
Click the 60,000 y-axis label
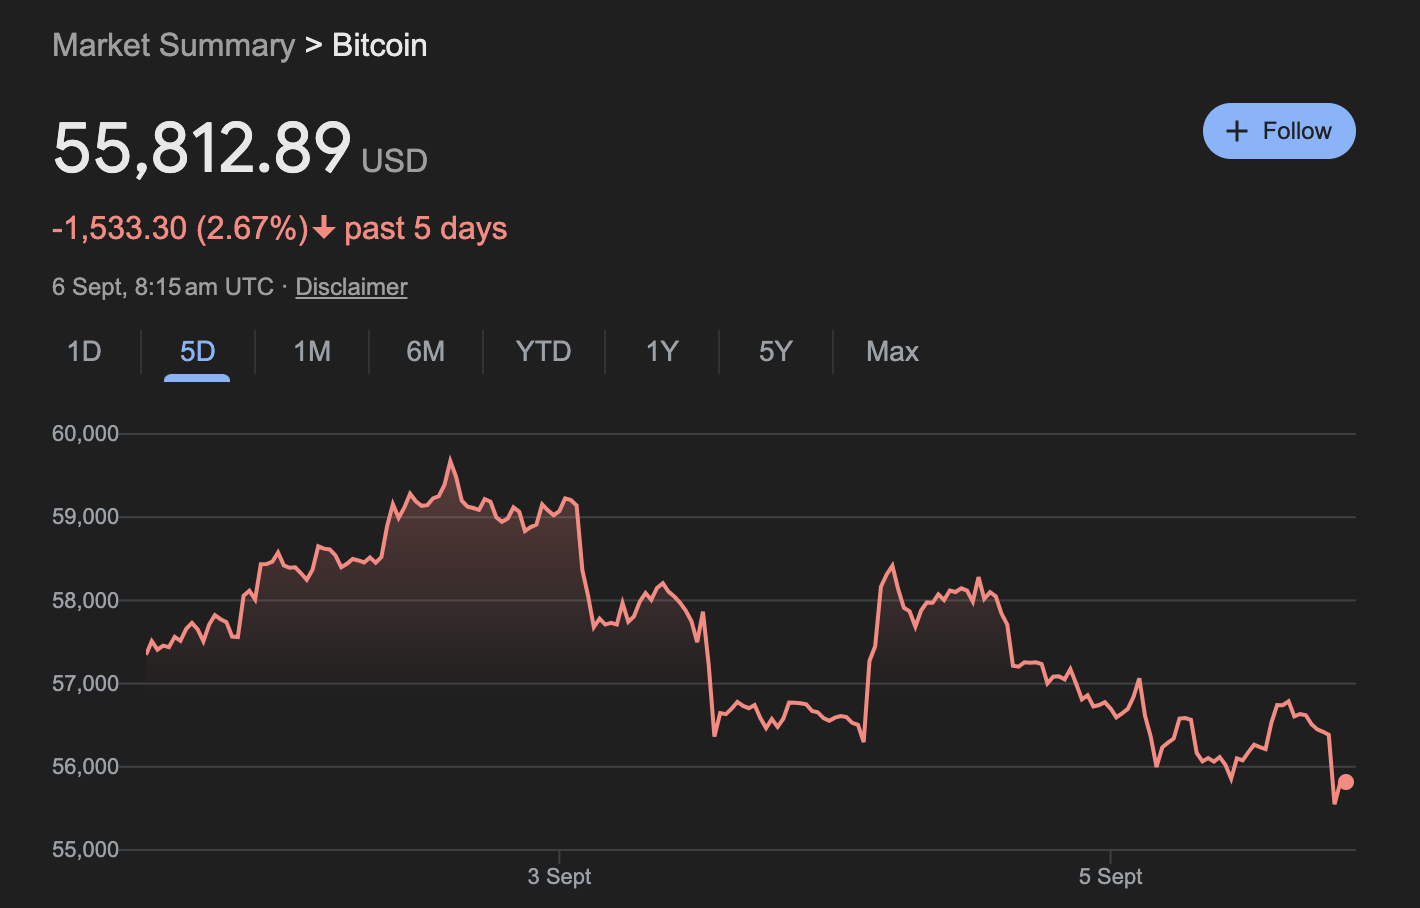[85, 434]
